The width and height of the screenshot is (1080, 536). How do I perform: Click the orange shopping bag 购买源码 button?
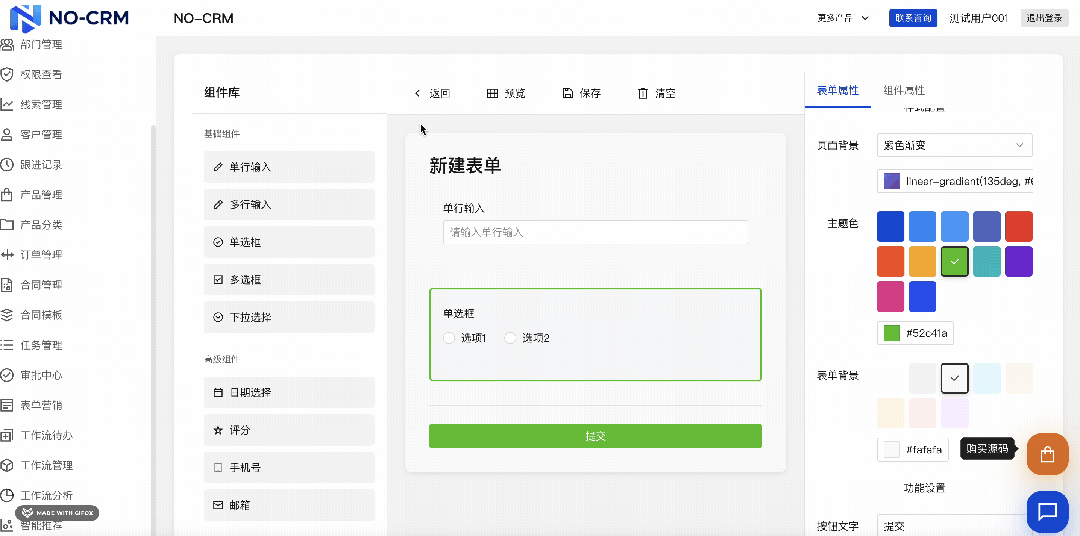tap(1048, 454)
